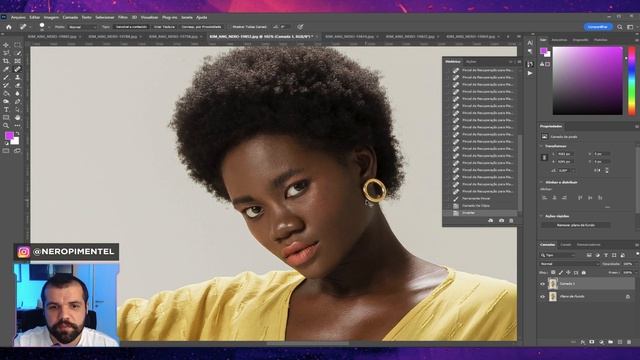Select Criar Textura type button
The image size is (640, 360).
pos(164,27)
